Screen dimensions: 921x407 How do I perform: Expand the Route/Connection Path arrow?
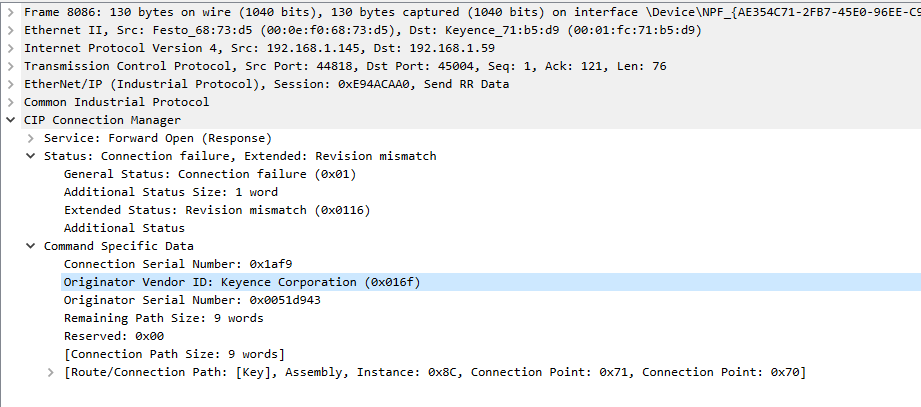coord(51,372)
